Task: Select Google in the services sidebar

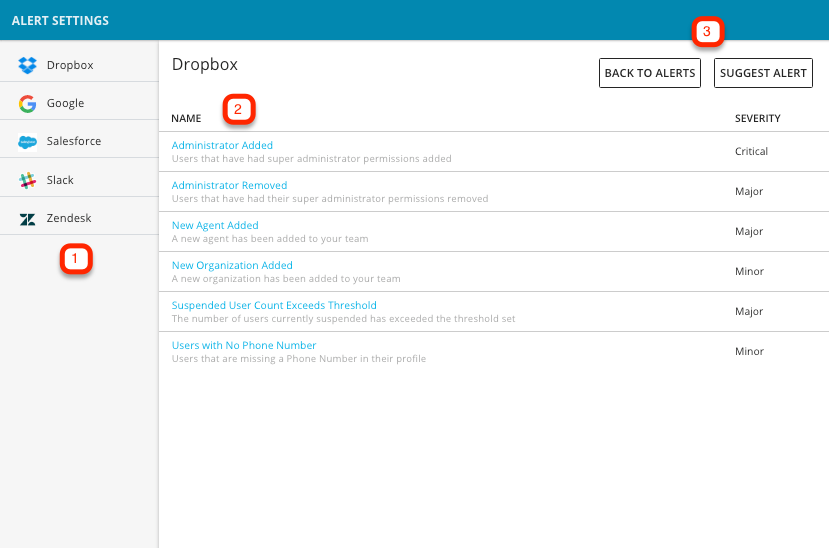Action: pos(79,103)
